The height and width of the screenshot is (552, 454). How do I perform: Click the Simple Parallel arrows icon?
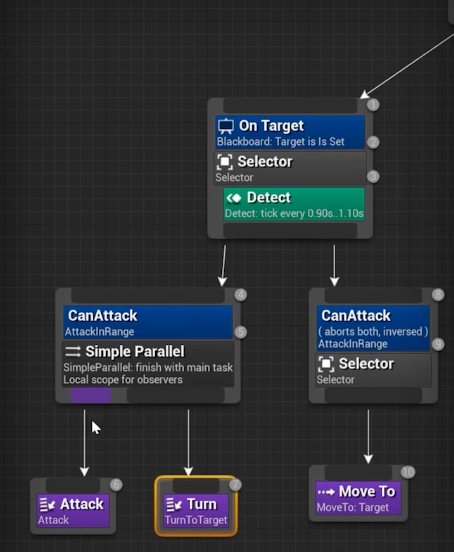pos(73,351)
